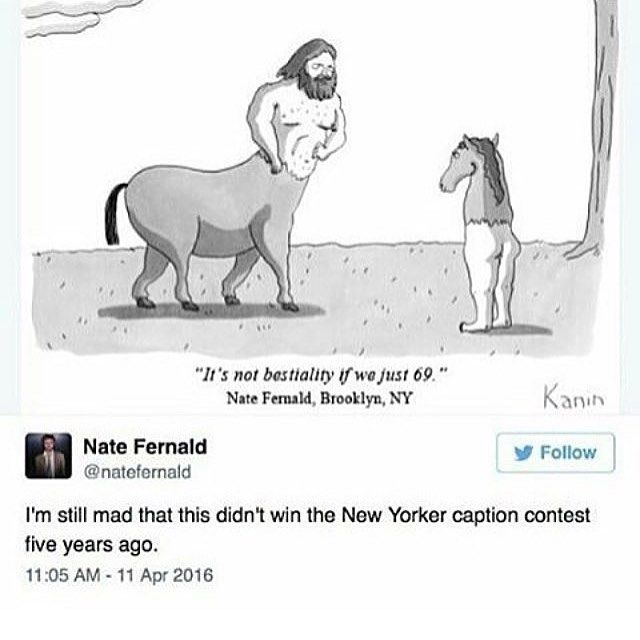The image size is (640, 640).
Task: Select the tweet text about the caption contest
Action: (x=307, y=530)
